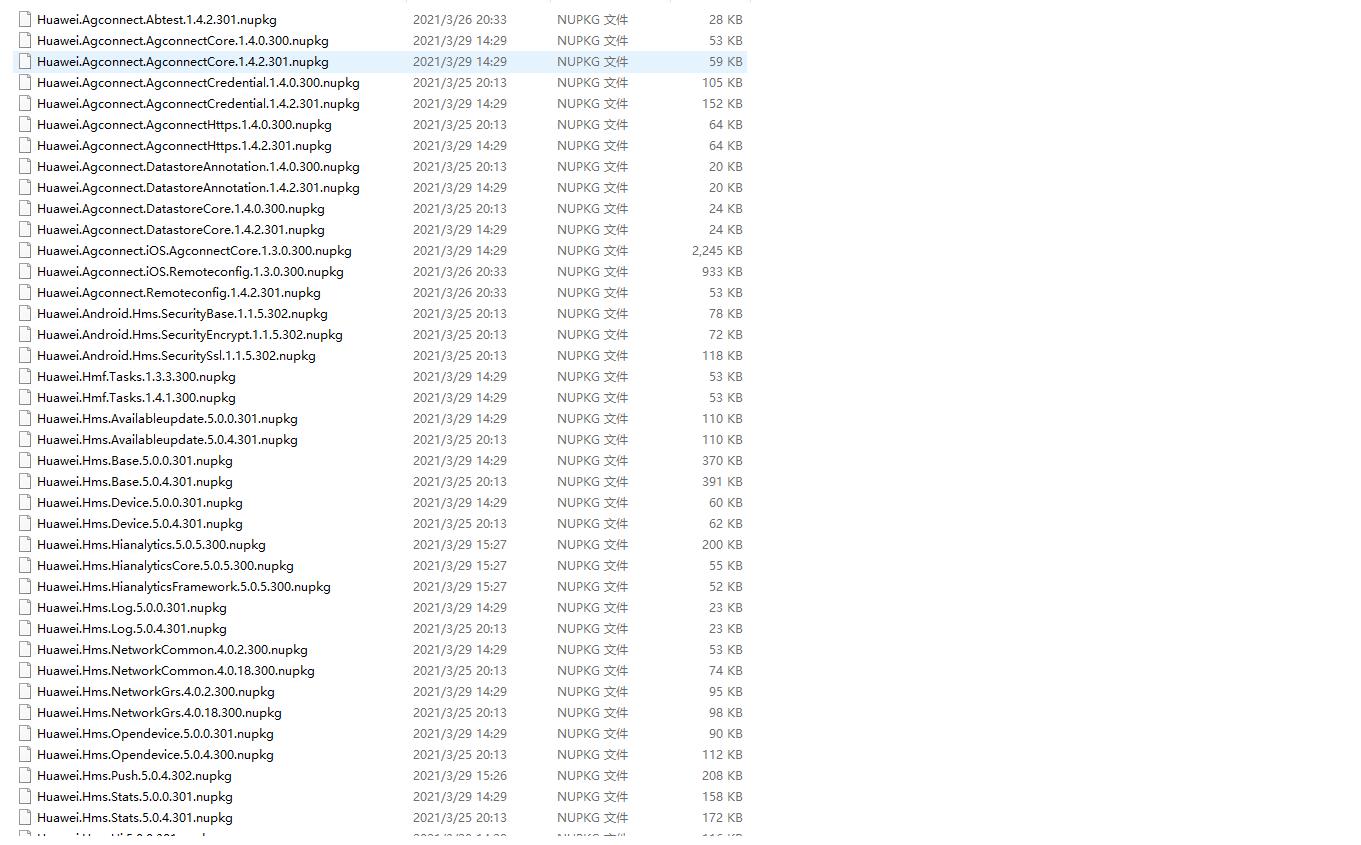
Task: Select file name Huawei.Hms.NetworkCommon.4.0.2.300.nupkg
Action: 172,649
